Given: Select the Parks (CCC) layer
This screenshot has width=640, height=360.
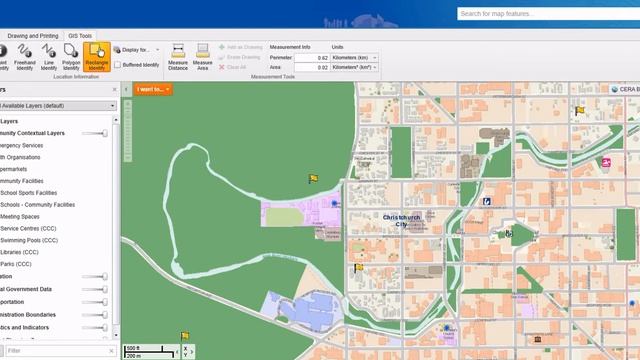Looking at the screenshot, I should pyautogui.click(x=16, y=264).
